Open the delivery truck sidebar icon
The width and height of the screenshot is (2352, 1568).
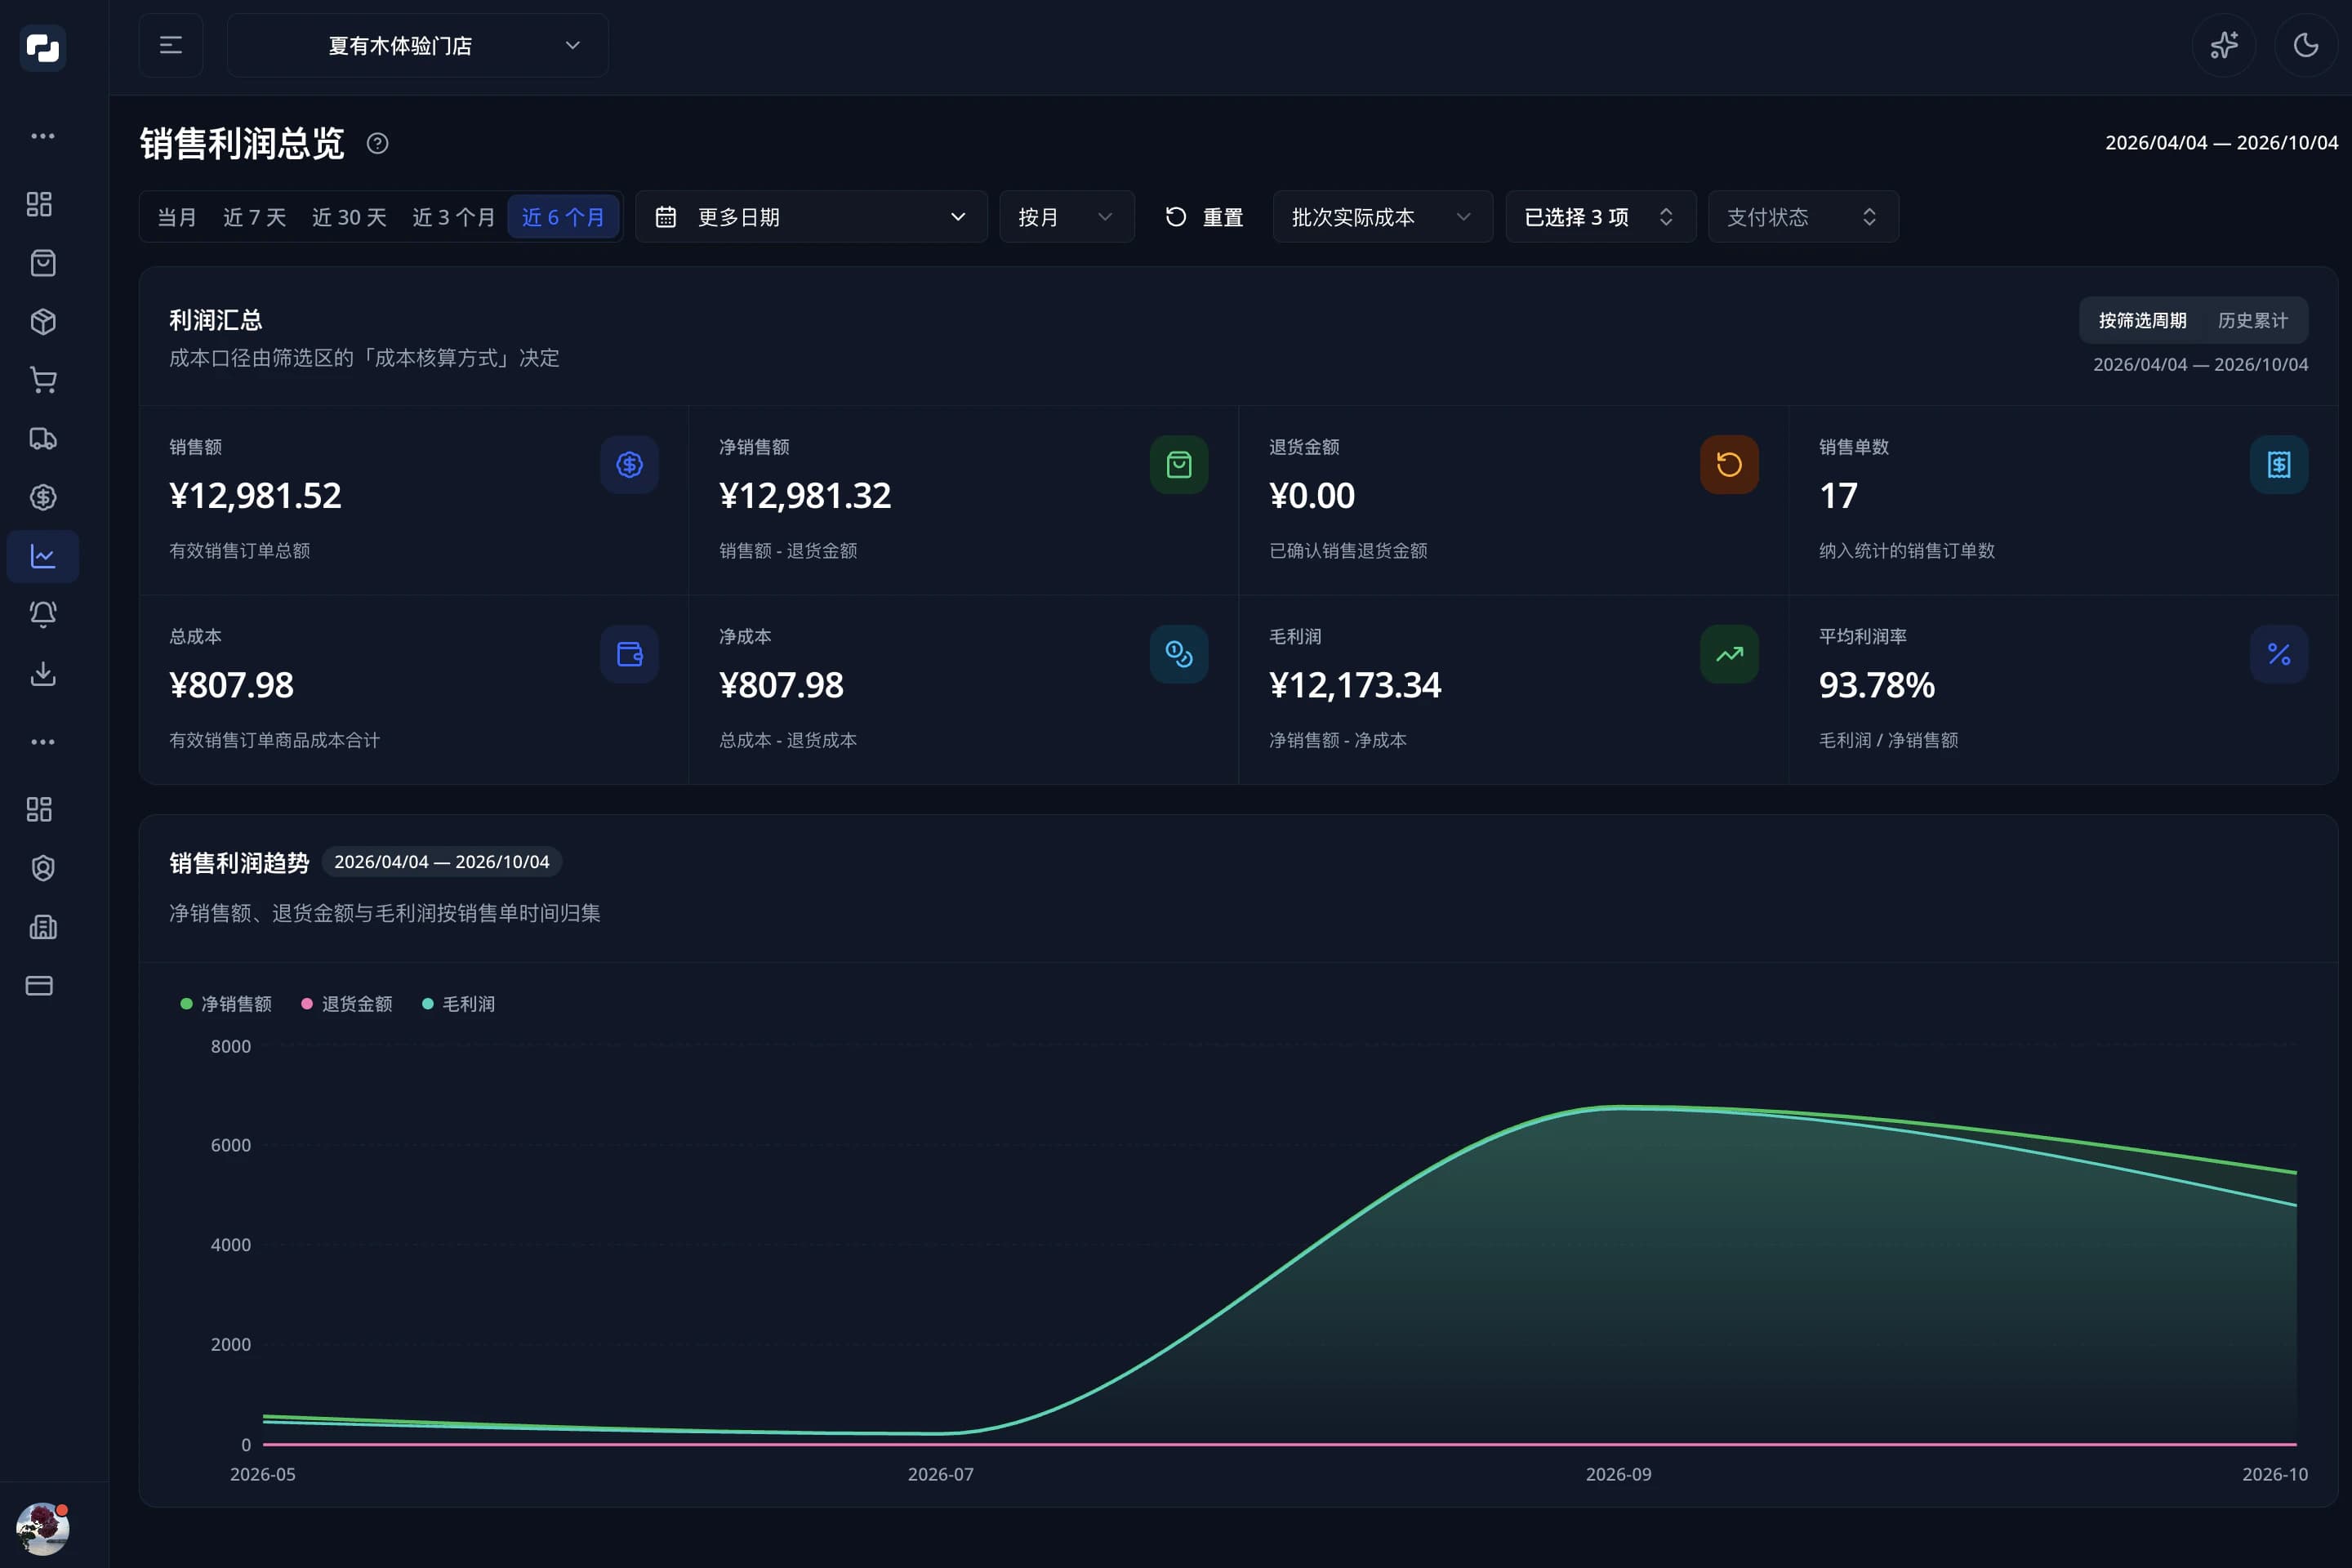42,438
